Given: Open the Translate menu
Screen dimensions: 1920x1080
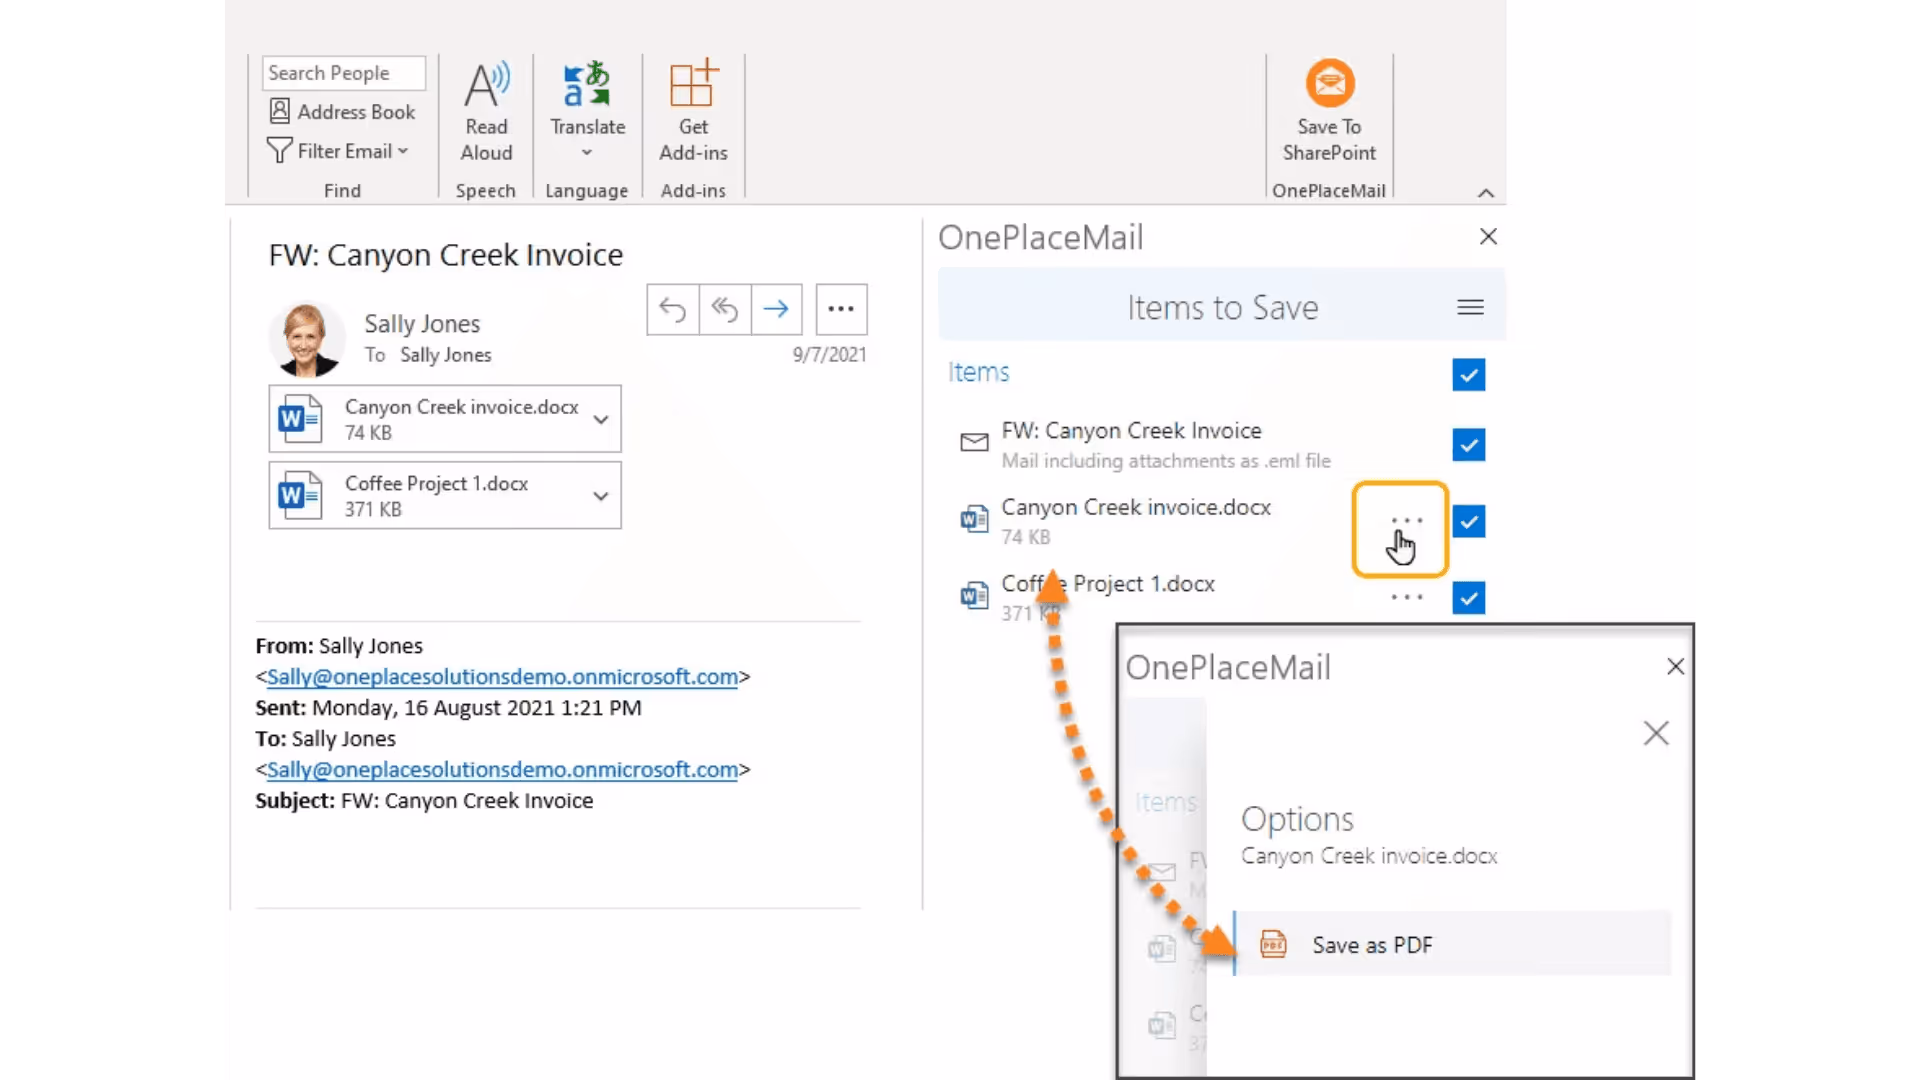Looking at the screenshot, I should pyautogui.click(x=587, y=110).
